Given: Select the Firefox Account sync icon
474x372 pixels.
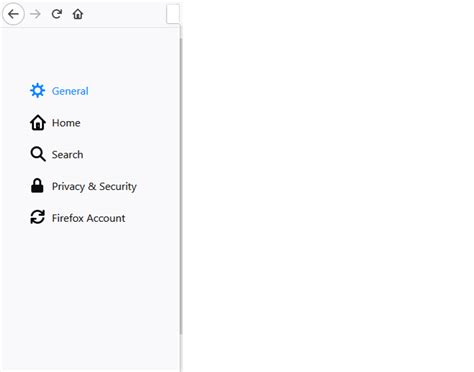Looking at the screenshot, I should pos(37,217).
